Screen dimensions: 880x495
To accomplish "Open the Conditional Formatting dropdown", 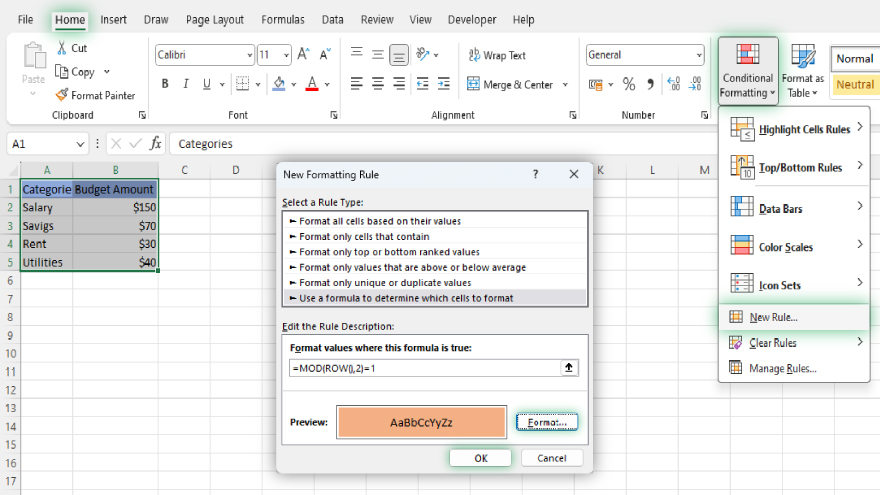I will point(747,70).
